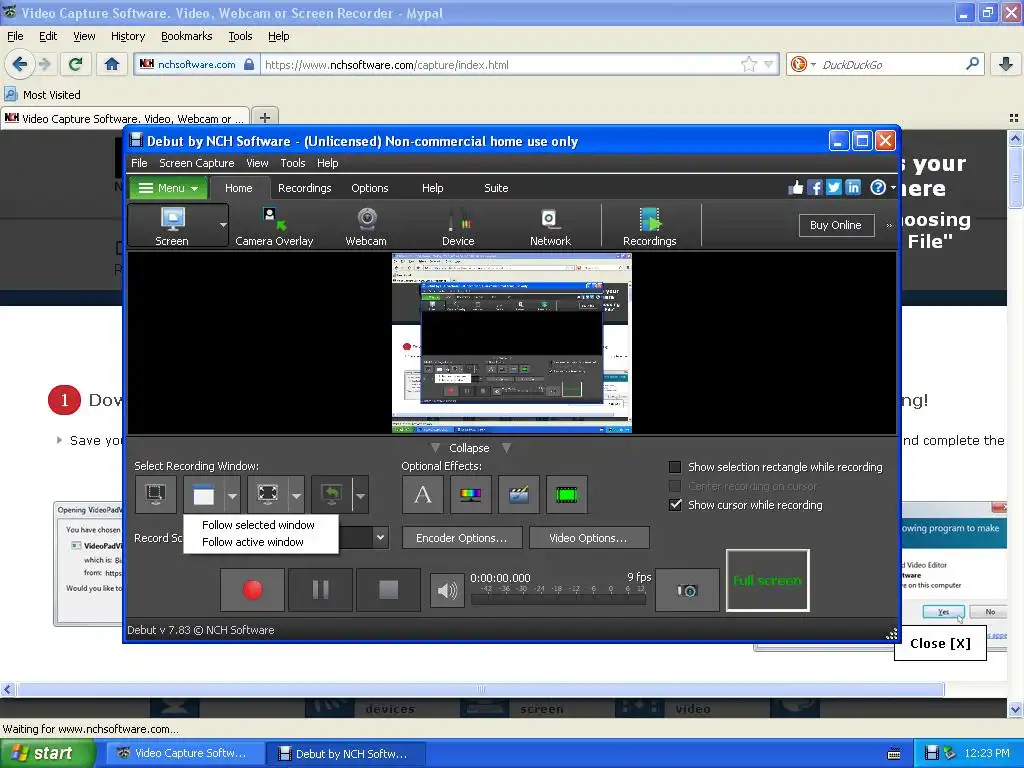Click the browser vertical scrollbar

click(x=1014, y=176)
